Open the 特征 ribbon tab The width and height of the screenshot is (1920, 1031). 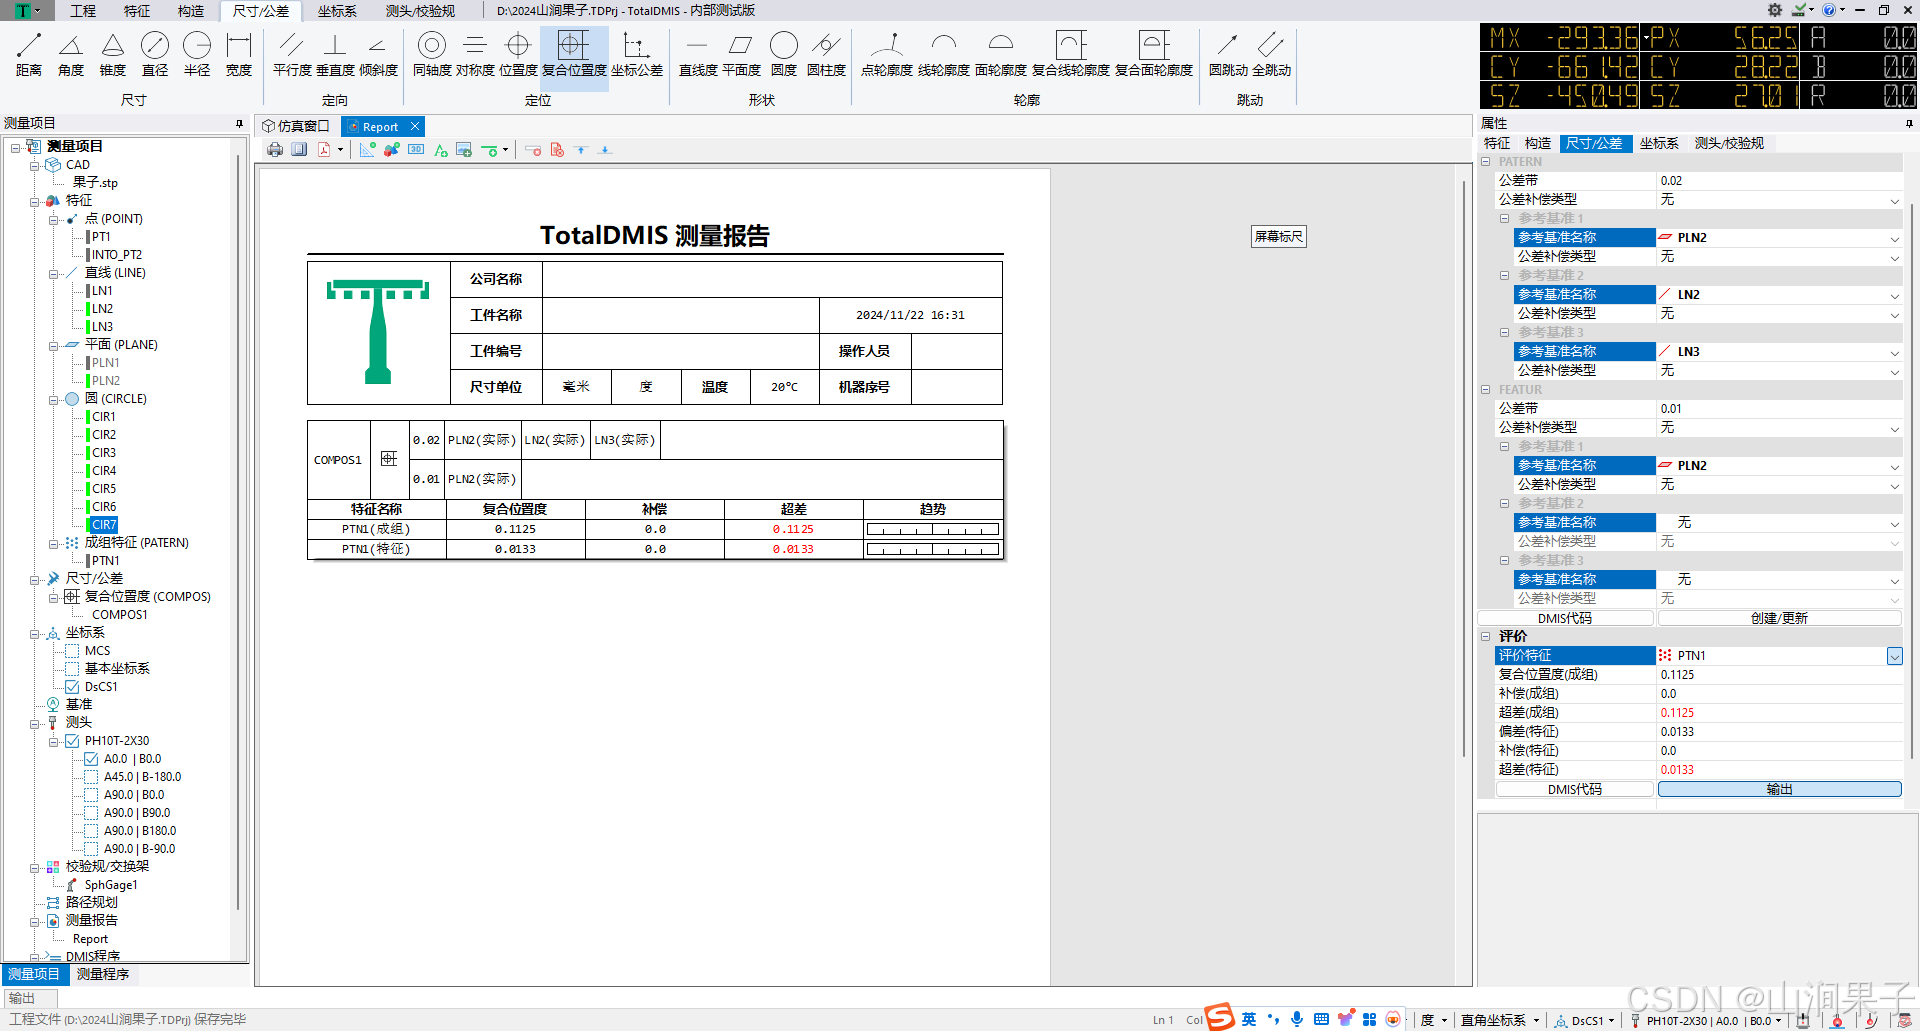pos(137,11)
